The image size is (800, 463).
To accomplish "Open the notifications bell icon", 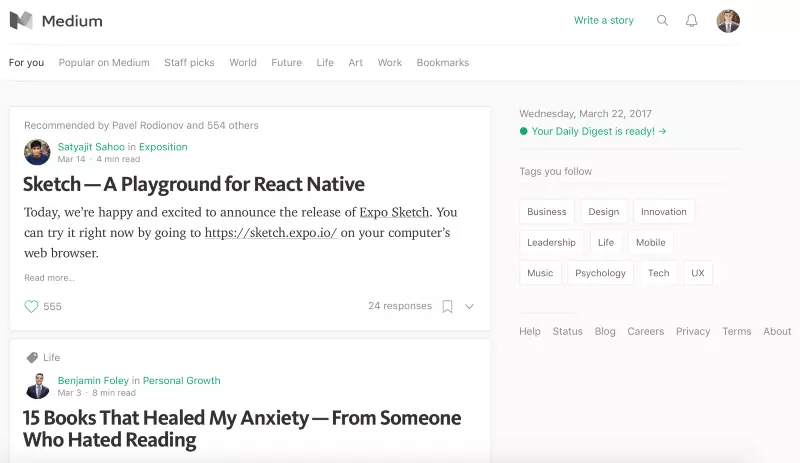I will tap(691, 20).
